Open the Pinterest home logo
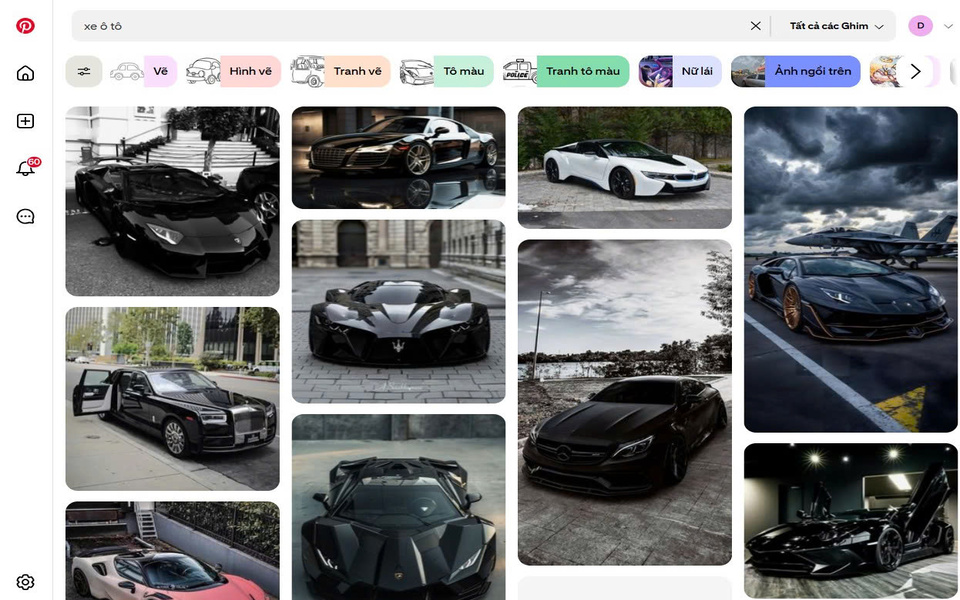 click(25, 26)
